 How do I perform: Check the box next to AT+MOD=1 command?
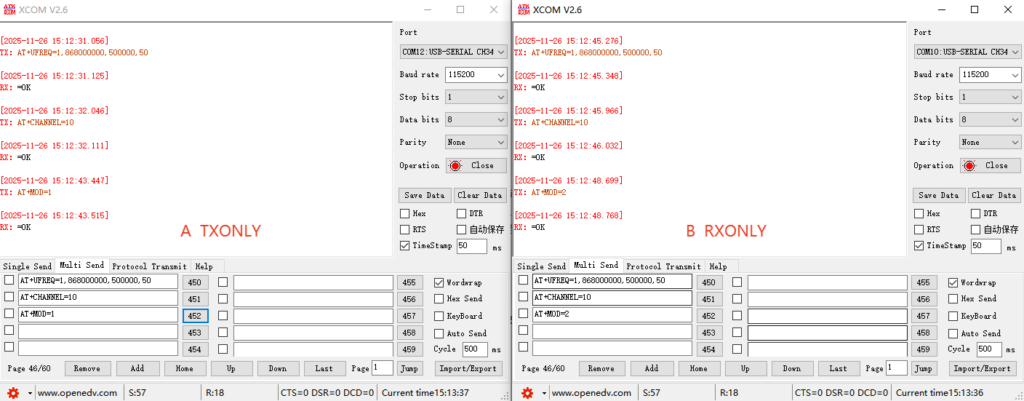[x=9, y=315]
